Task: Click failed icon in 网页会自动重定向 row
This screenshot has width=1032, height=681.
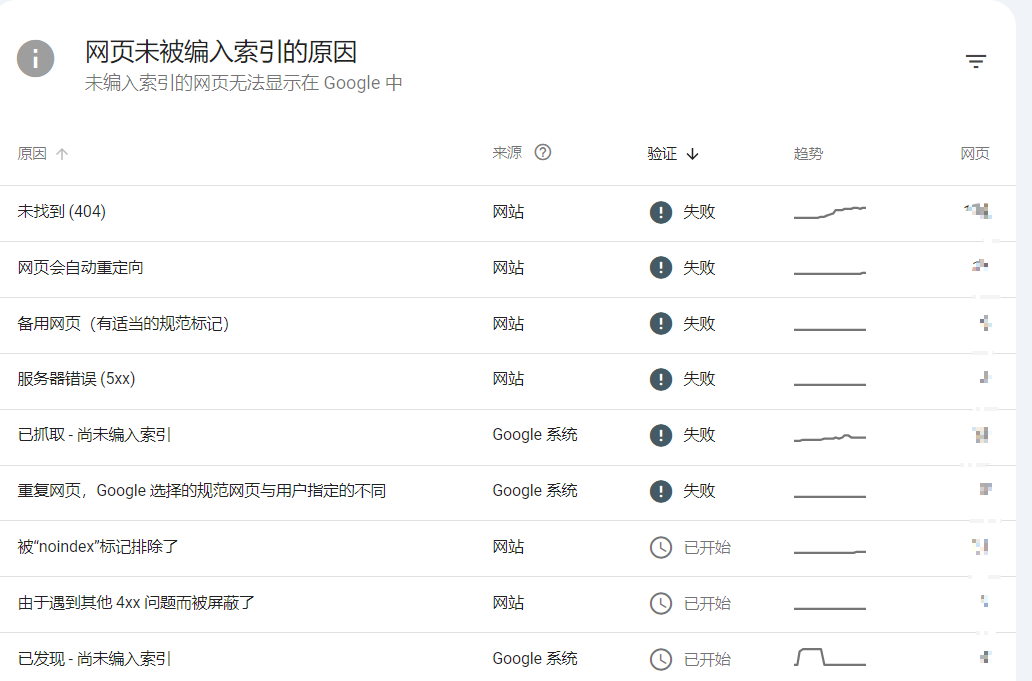Action: point(660,268)
